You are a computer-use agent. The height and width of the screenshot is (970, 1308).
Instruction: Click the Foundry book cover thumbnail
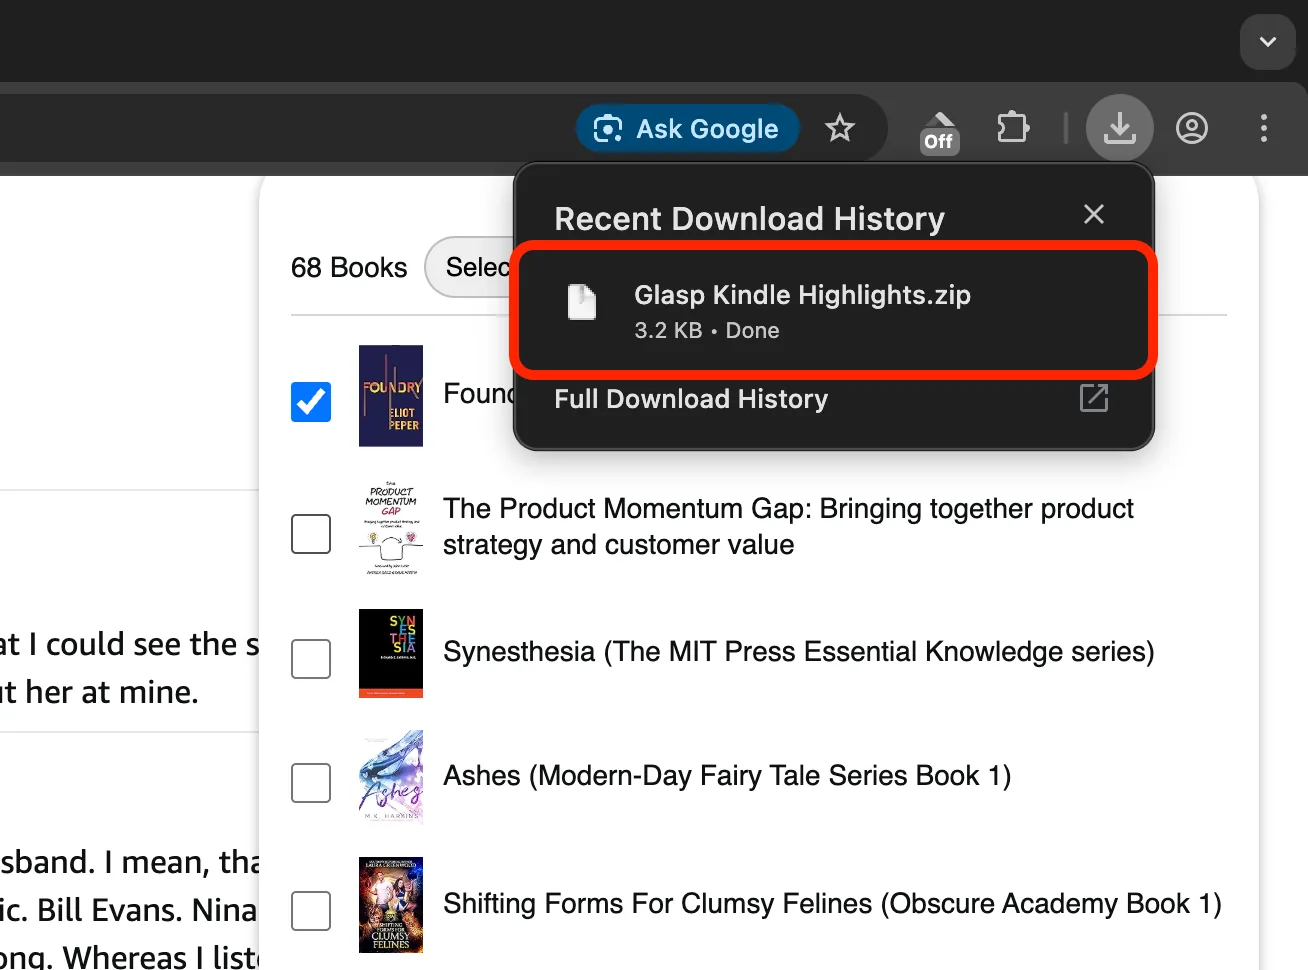coord(391,396)
